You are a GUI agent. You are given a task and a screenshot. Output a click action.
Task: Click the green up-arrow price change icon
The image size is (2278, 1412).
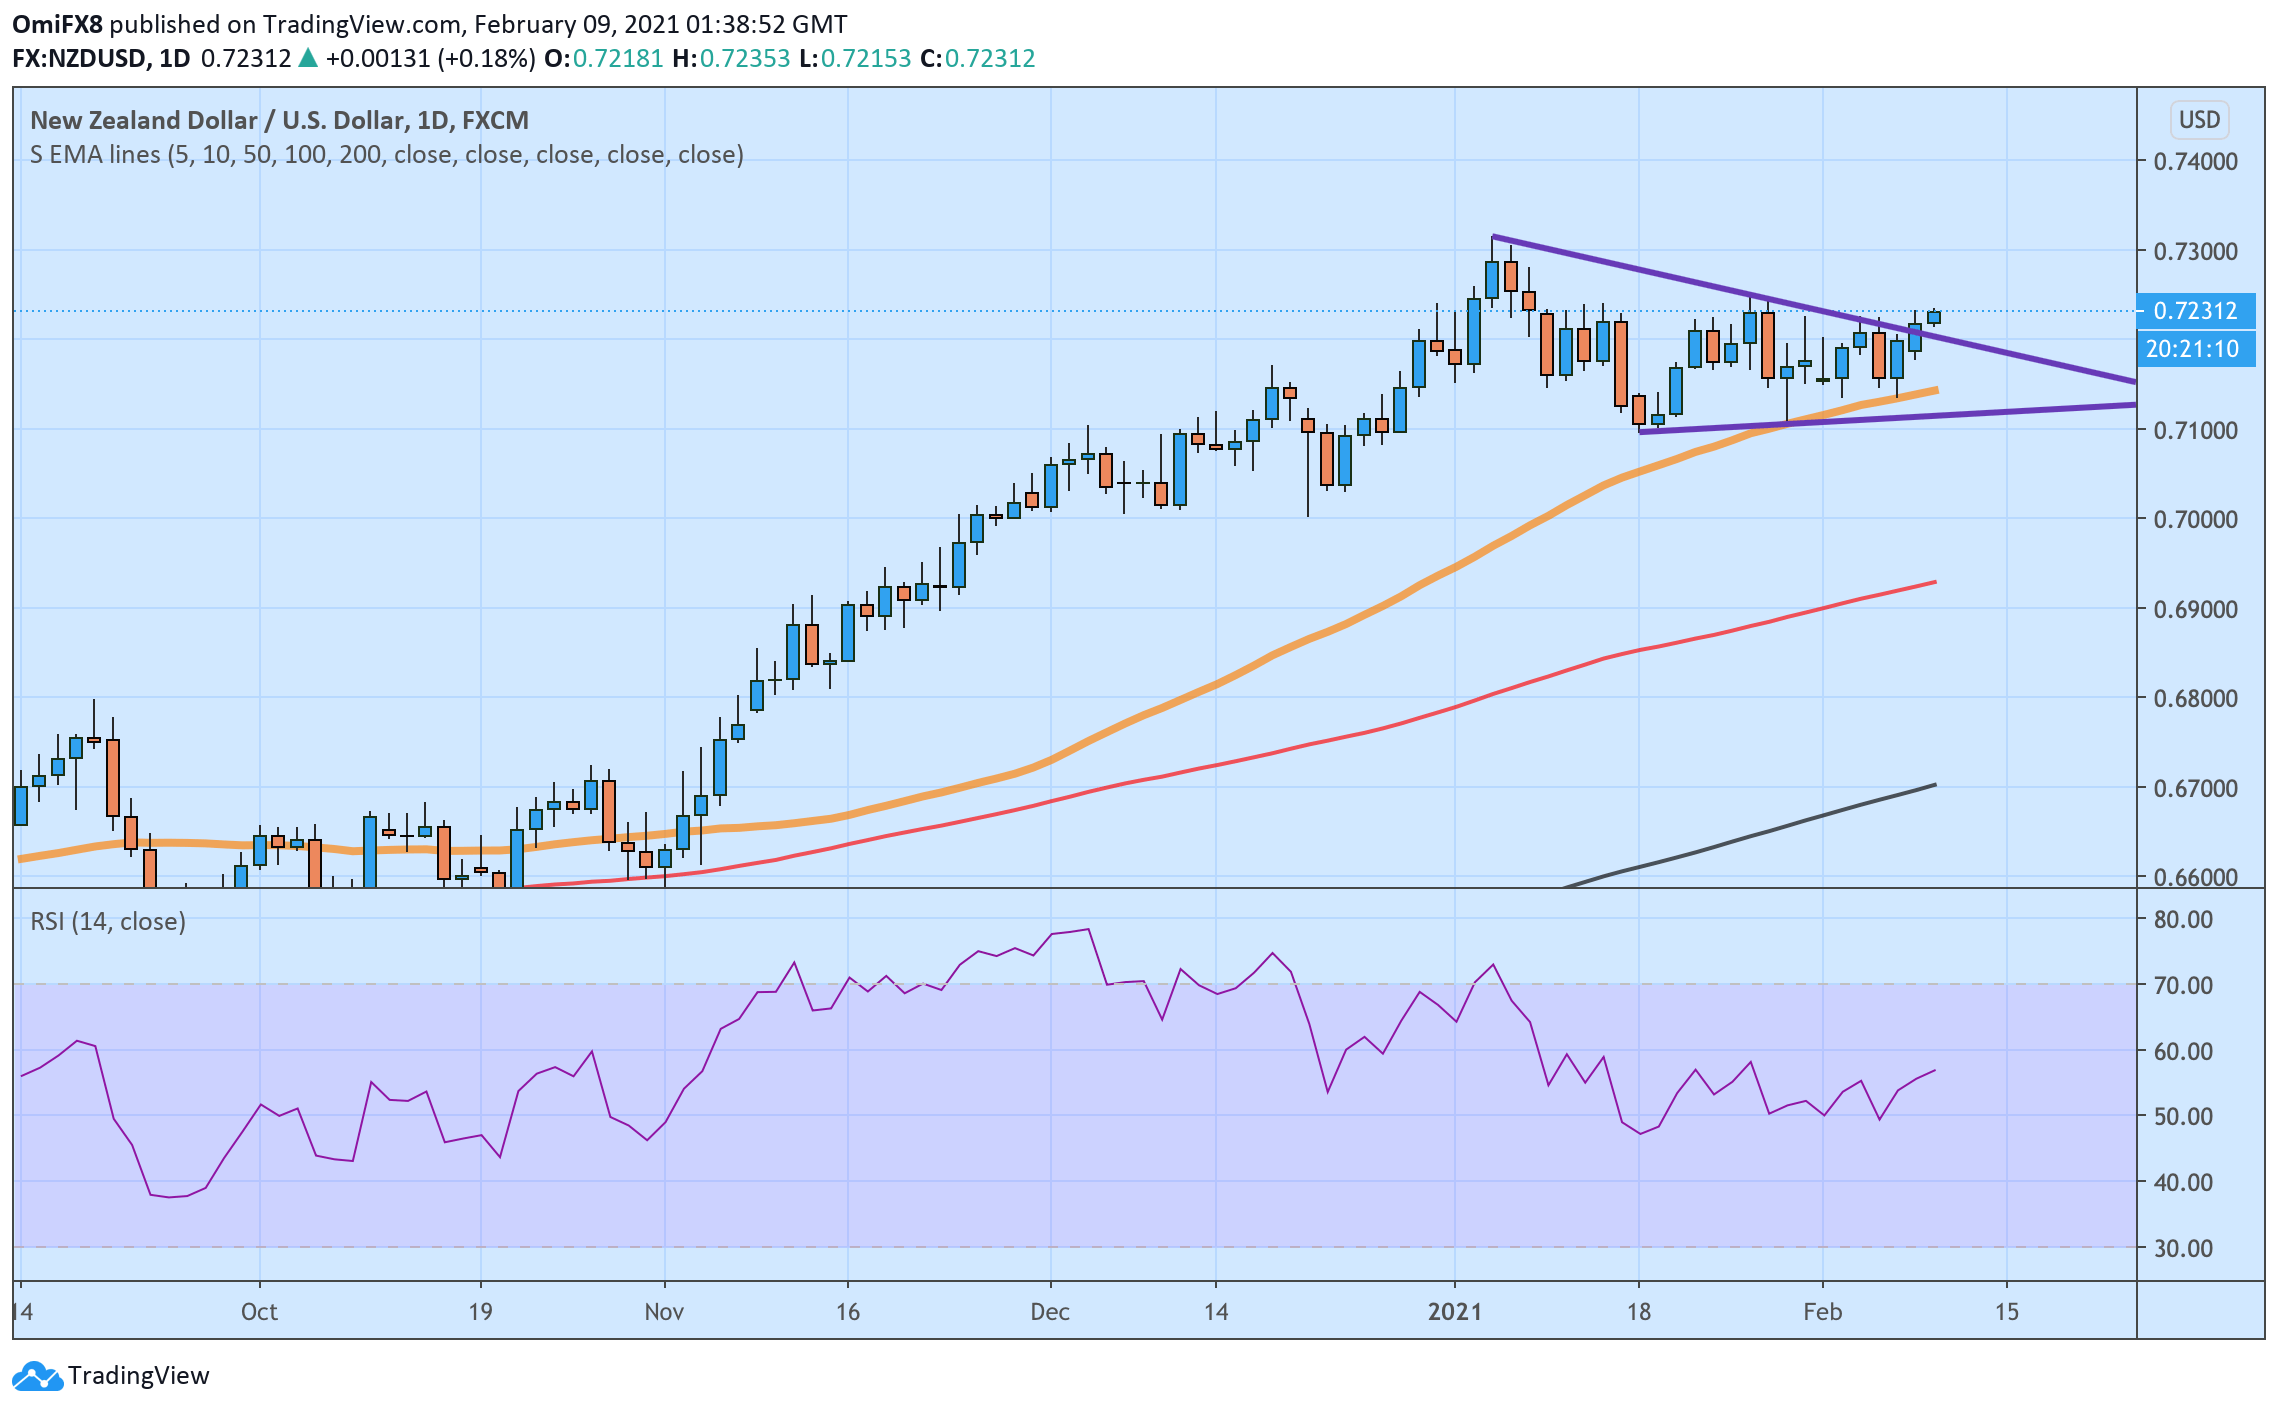pyautogui.click(x=308, y=58)
